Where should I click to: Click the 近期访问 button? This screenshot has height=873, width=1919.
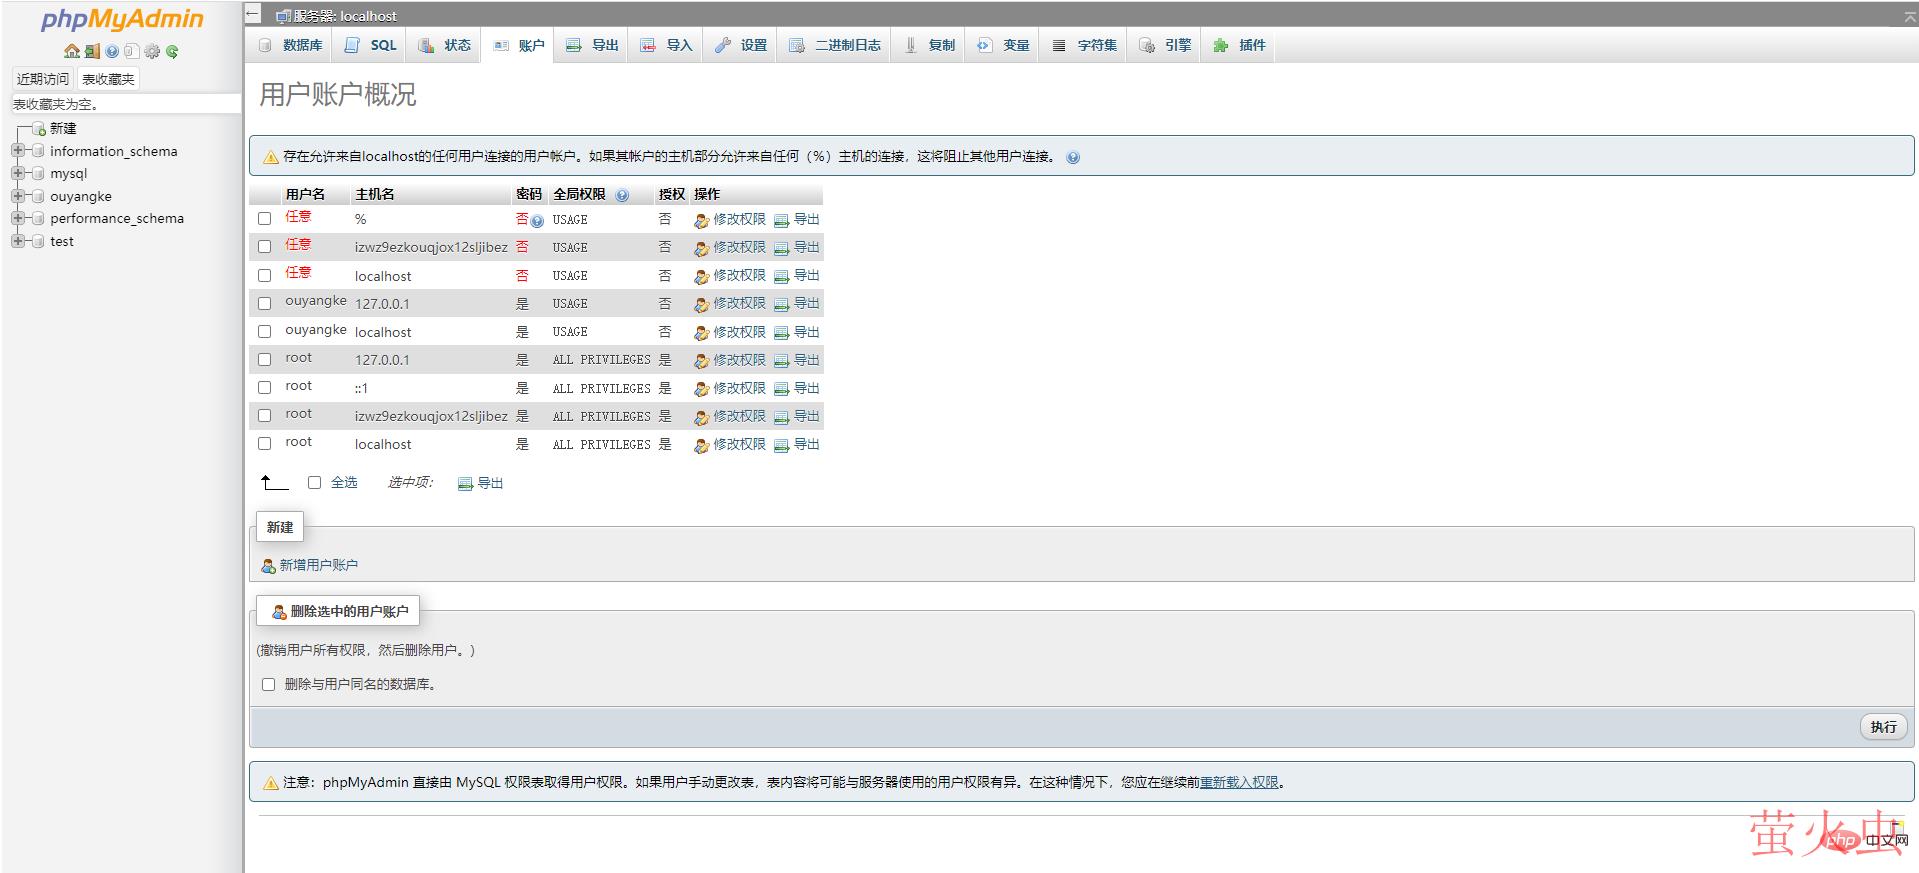(43, 79)
